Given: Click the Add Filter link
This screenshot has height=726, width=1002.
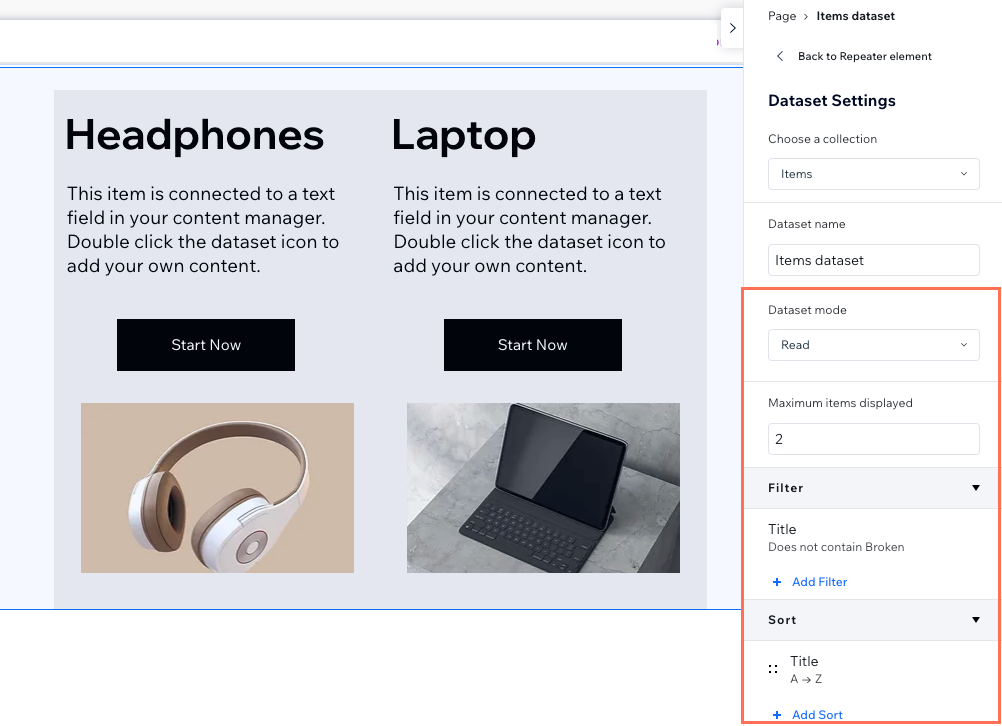Looking at the screenshot, I should click(819, 582).
